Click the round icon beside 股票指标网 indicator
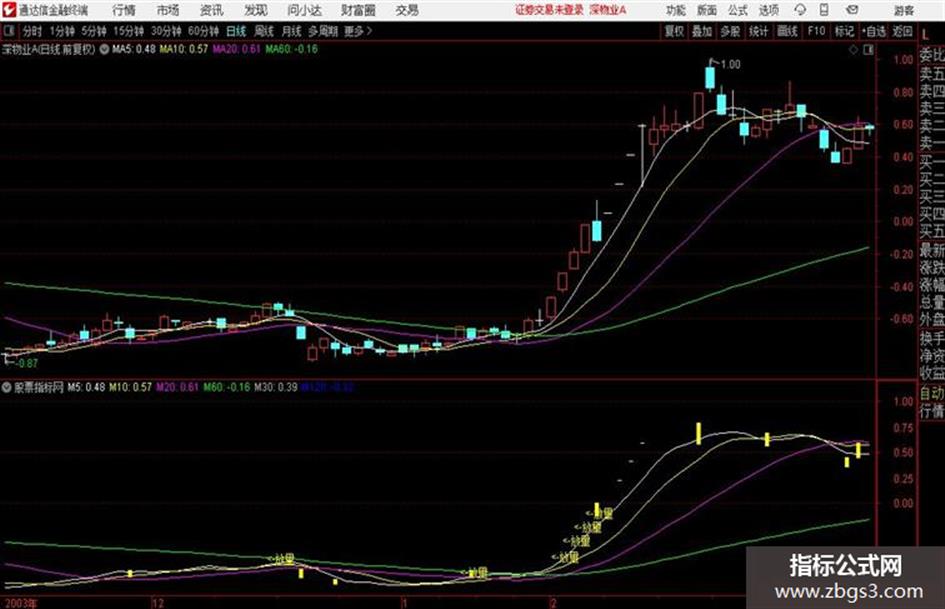Viewport: 945px width, 609px height. [7, 387]
